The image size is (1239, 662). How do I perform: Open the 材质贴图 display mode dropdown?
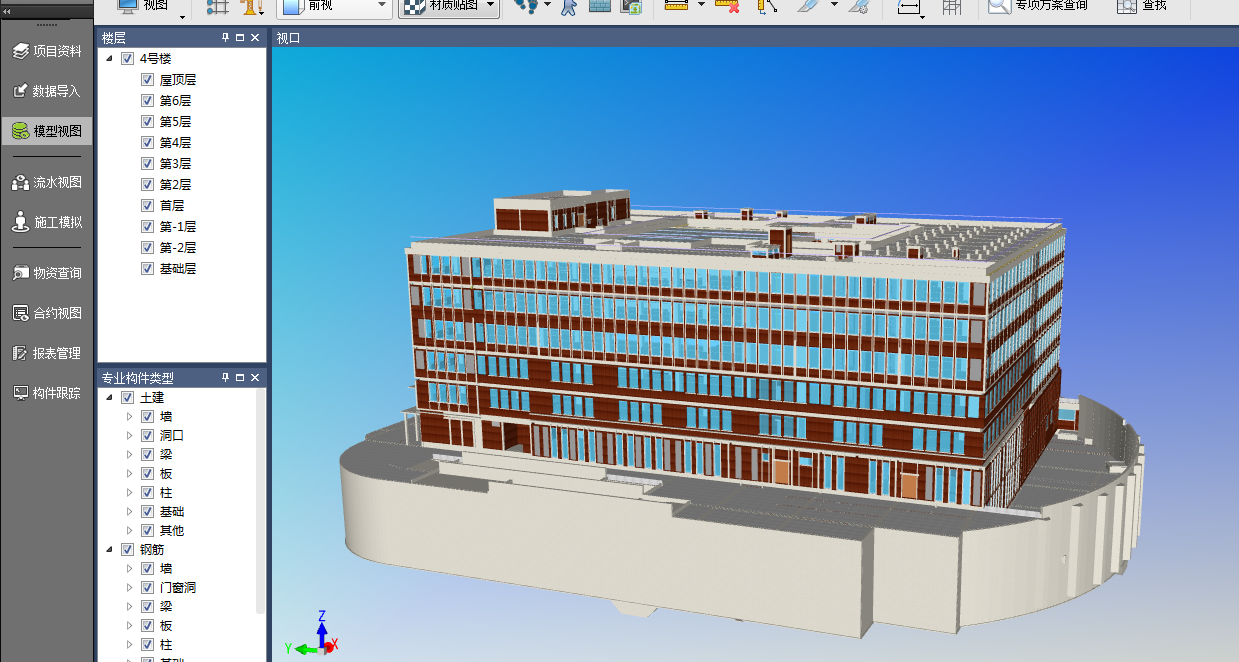point(491,6)
